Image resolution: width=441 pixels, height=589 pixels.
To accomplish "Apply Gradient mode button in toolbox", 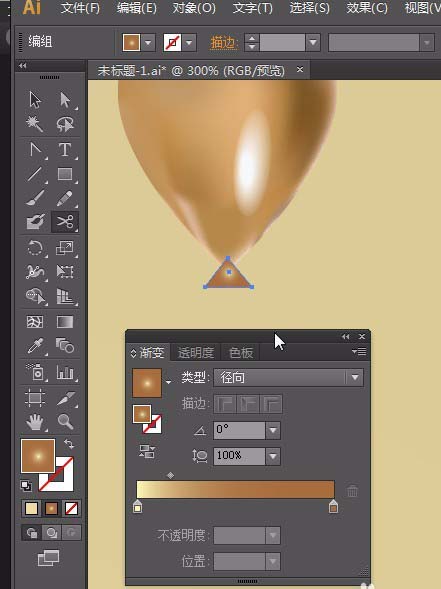I will pyautogui.click(x=51, y=509).
